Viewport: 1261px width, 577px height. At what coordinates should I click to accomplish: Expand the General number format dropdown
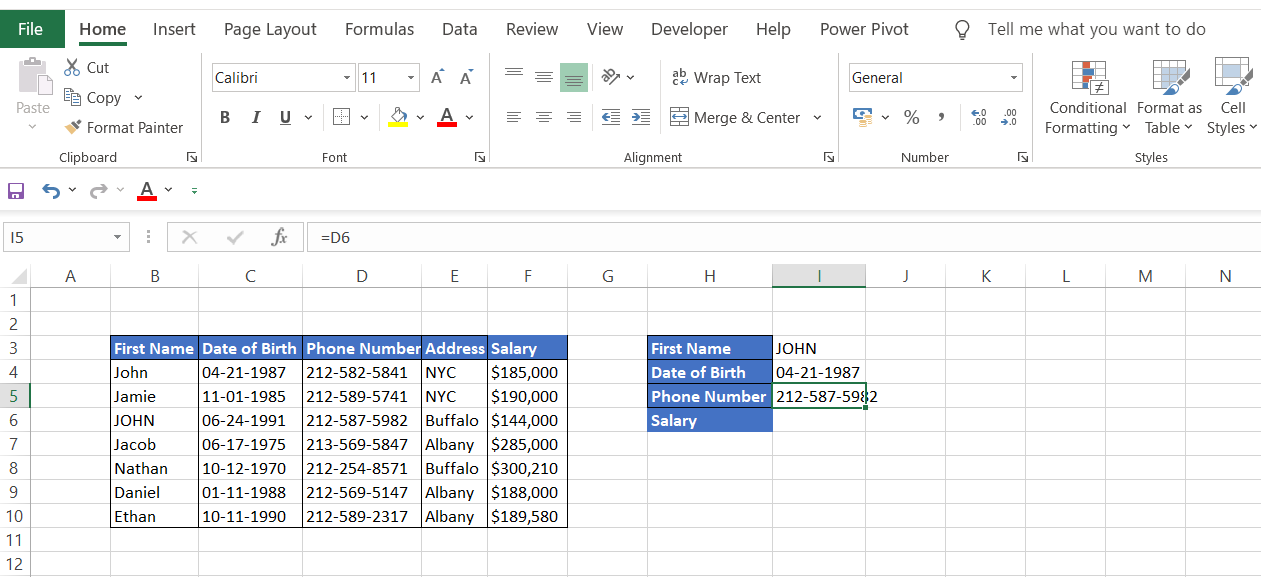pyautogui.click(x=1014, y=78)
